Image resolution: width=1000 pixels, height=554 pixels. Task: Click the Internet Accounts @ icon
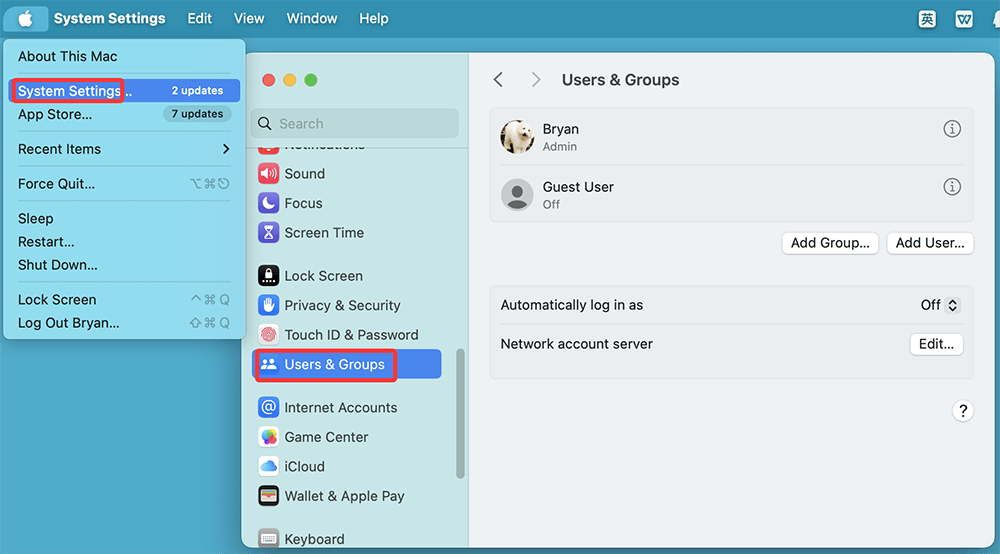(x=268, y=407)
